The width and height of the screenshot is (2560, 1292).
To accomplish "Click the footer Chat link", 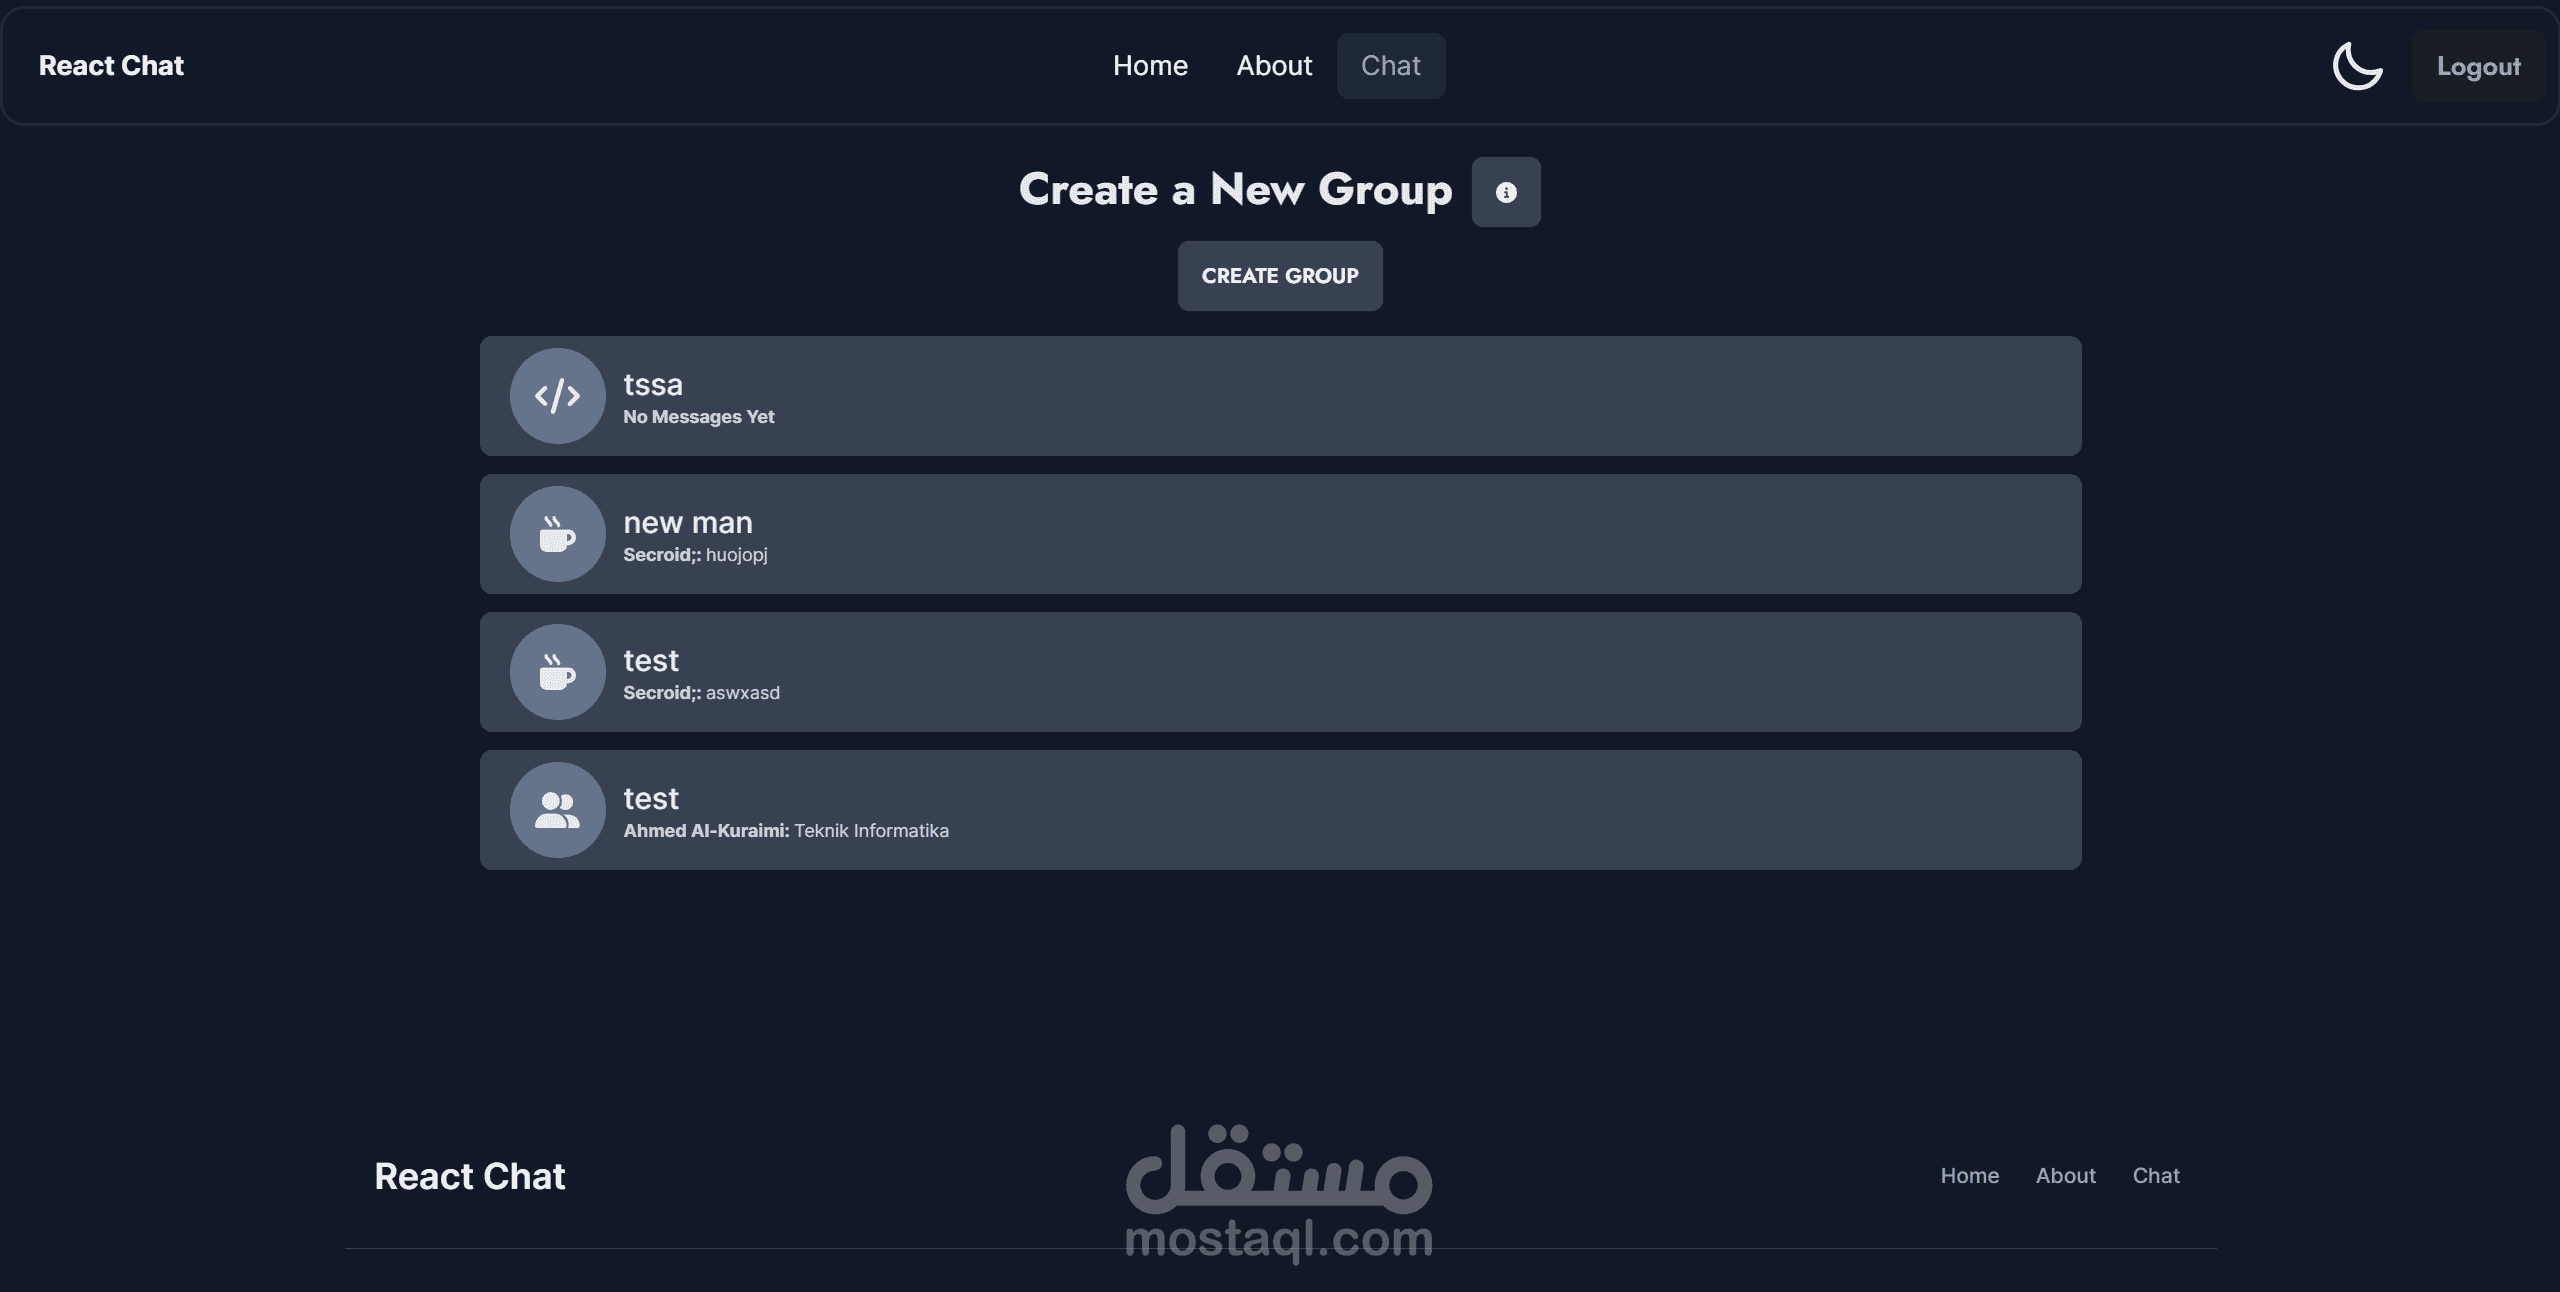I will click(x=2155, y=1176).
